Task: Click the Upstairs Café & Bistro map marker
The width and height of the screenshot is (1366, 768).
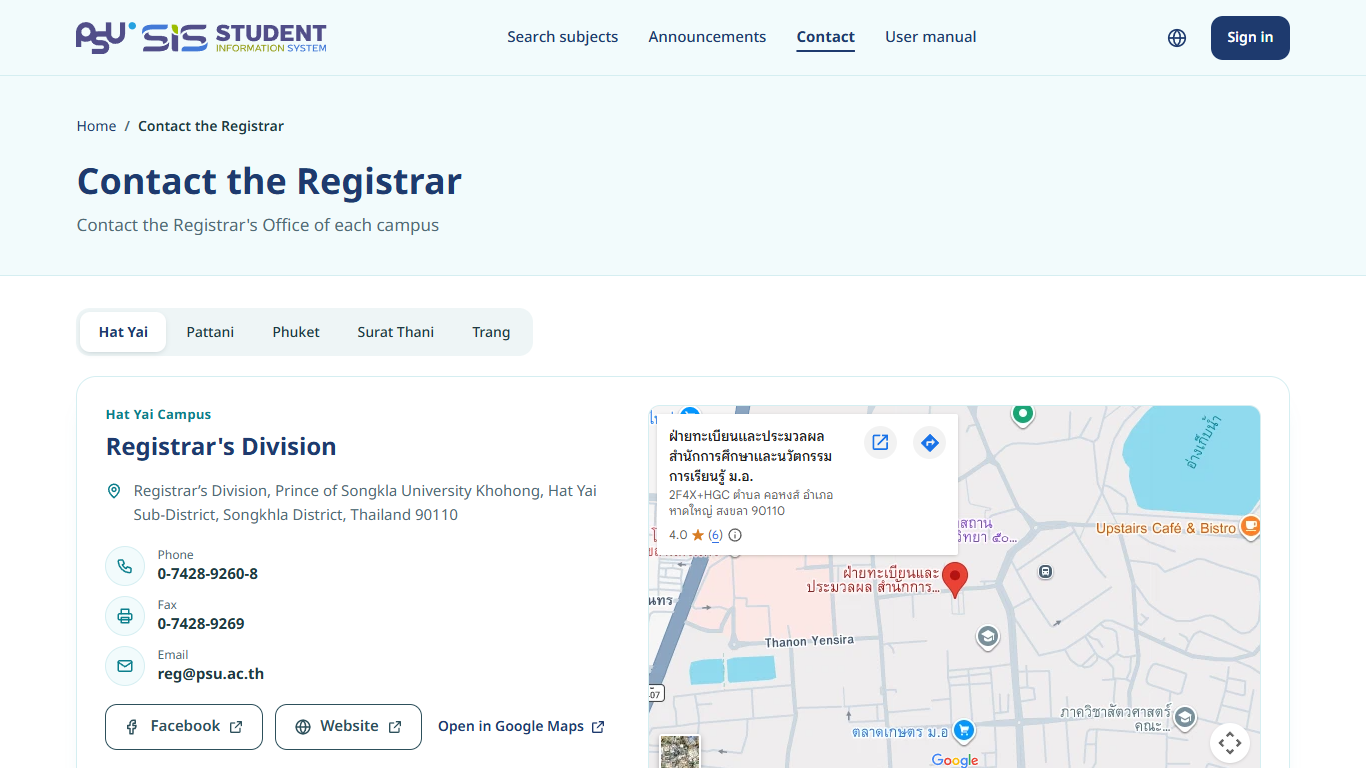Action: pos(1250,527)
